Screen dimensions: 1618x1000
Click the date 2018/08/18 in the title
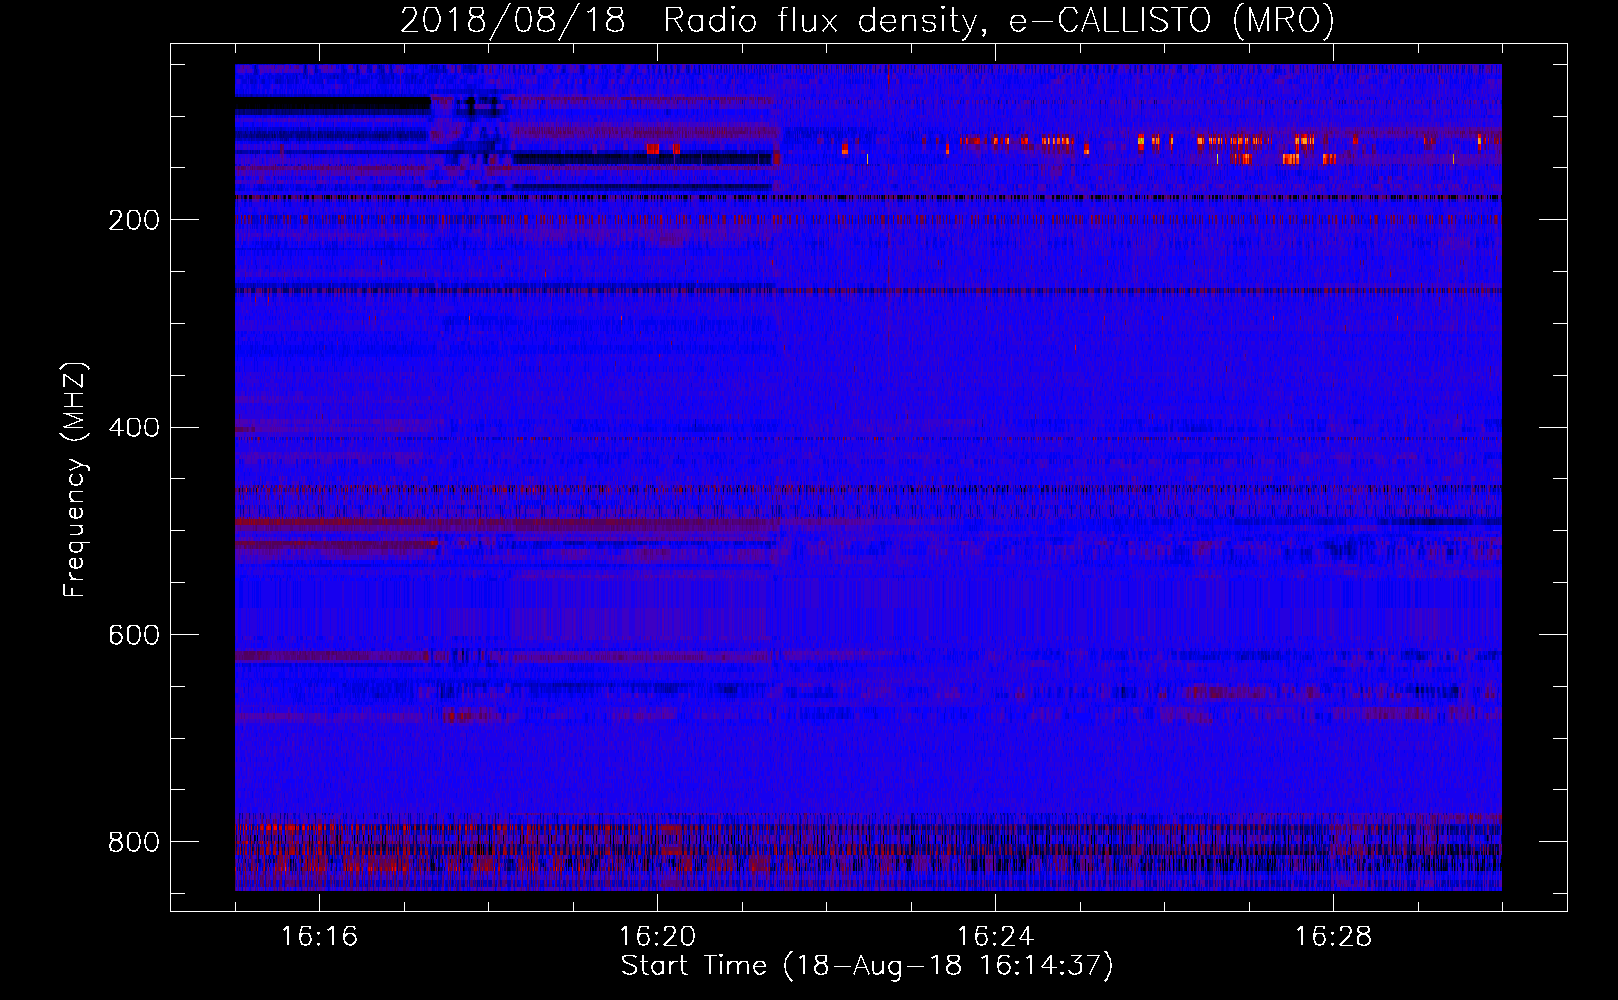click(513, 20)
